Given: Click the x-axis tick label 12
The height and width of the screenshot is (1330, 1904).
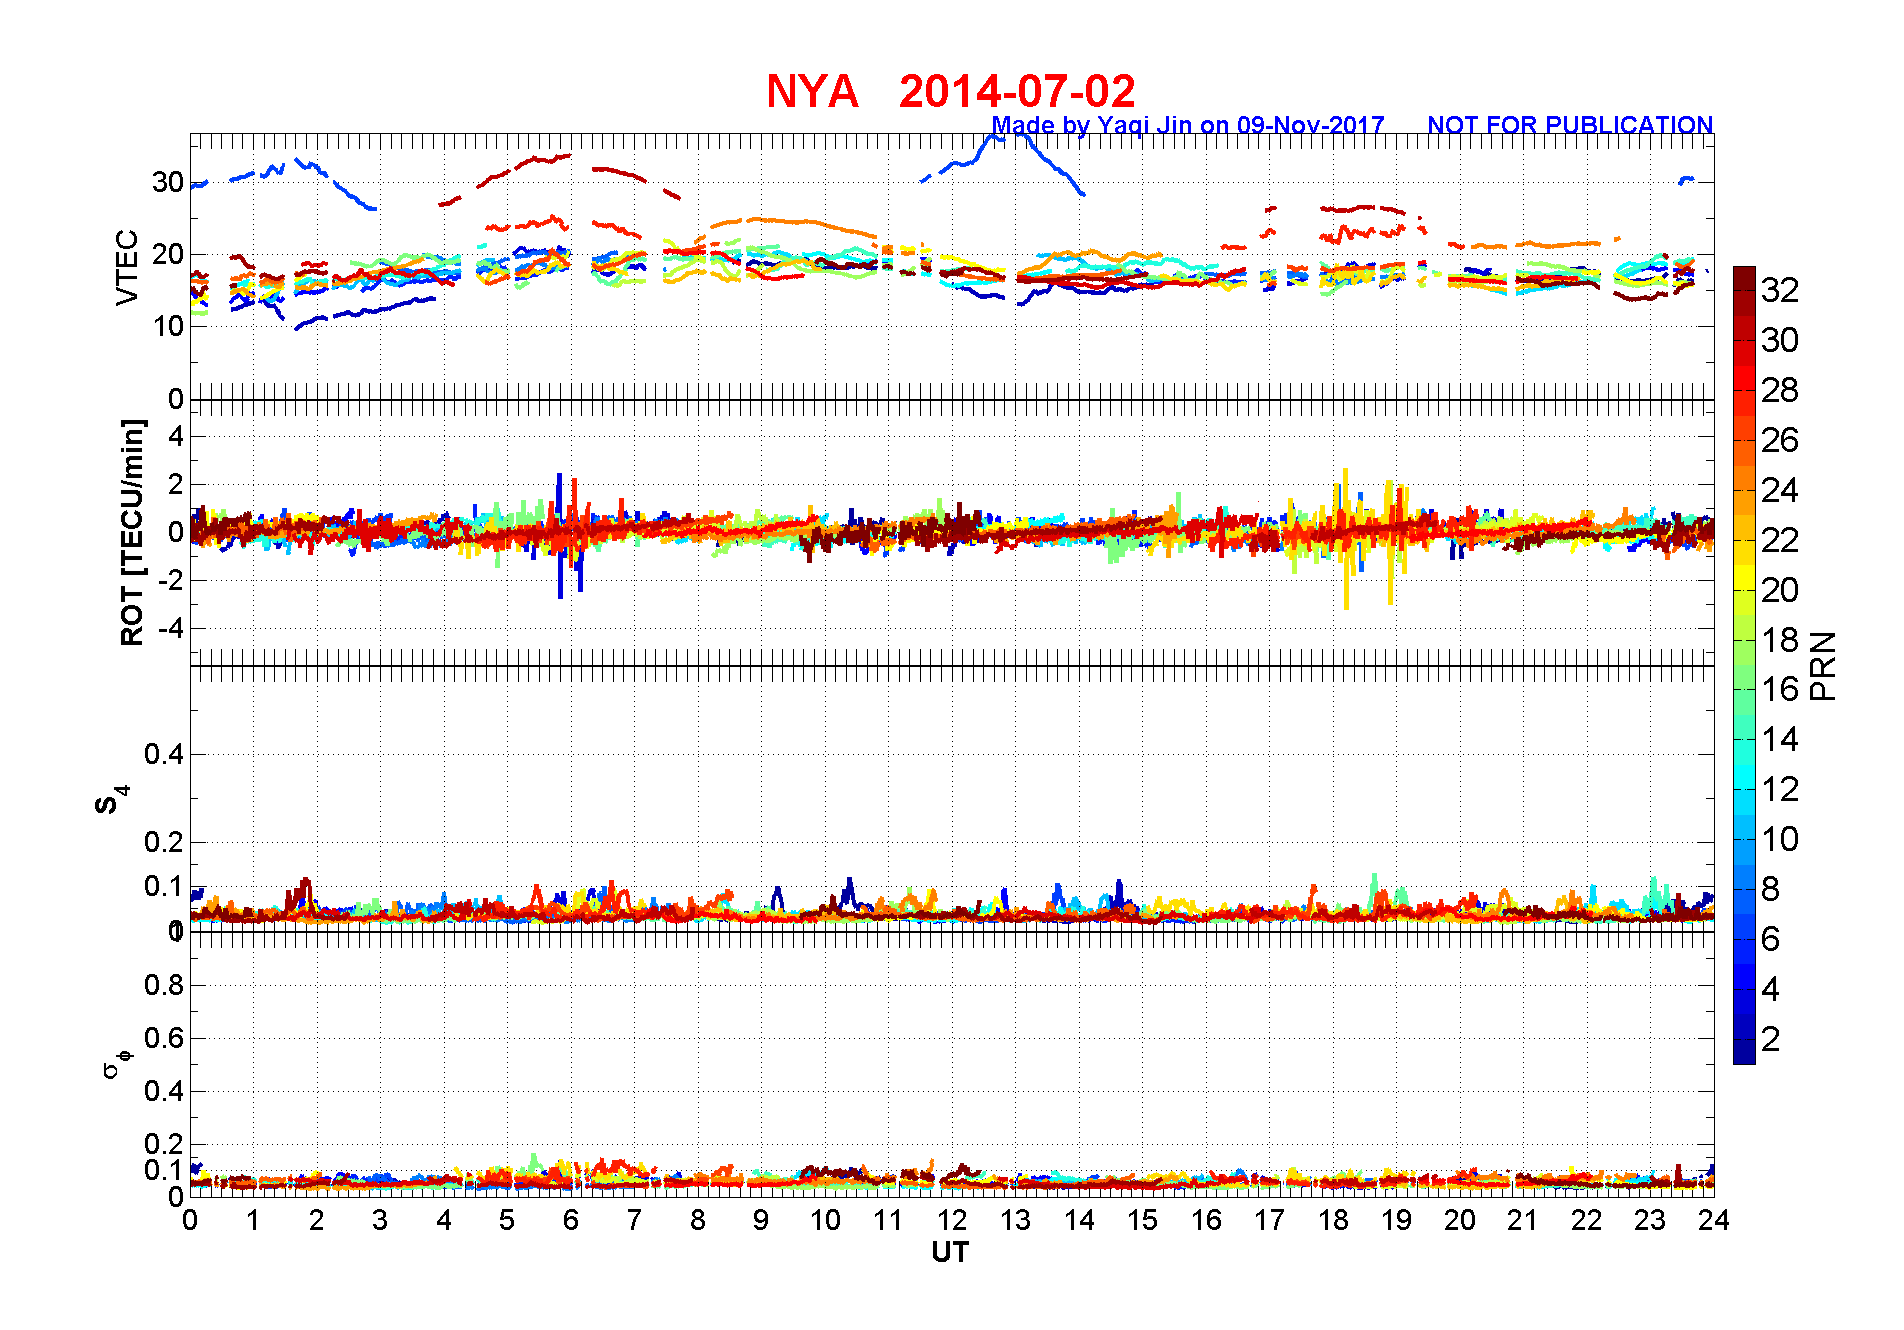Looking at the screenshot, I should (x=952, y=1220).
